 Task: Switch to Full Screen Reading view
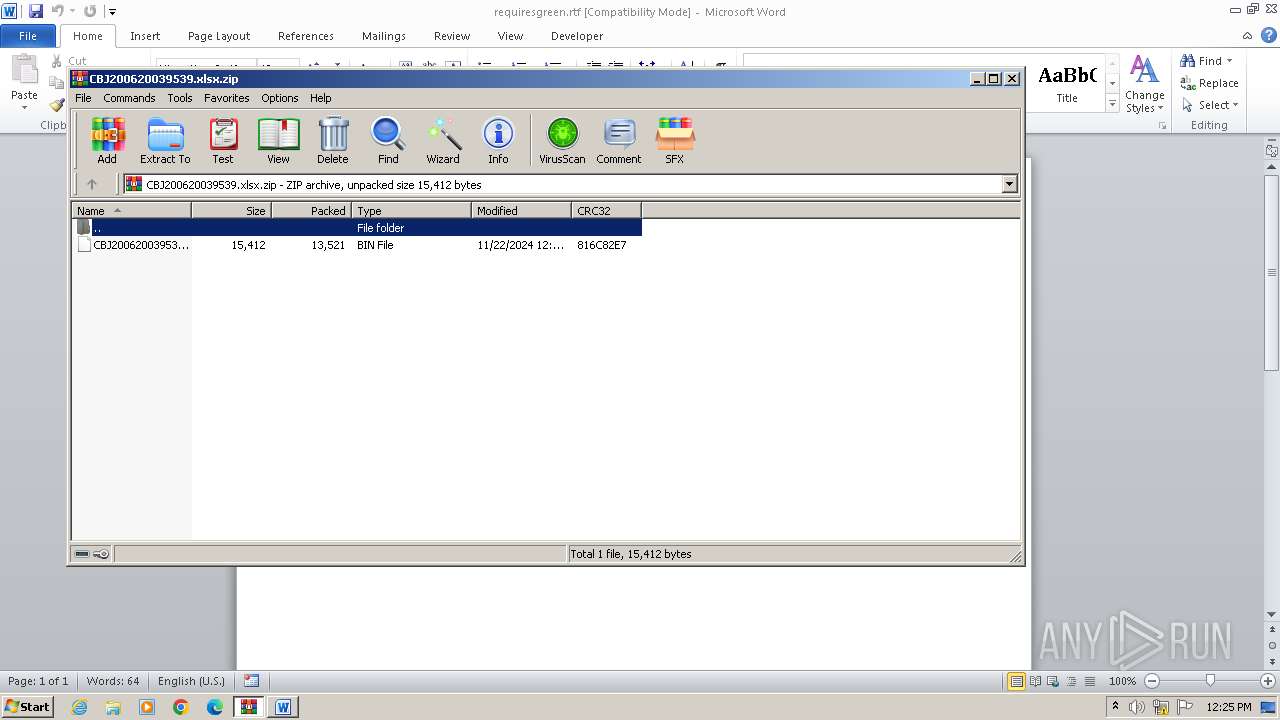1035,681
